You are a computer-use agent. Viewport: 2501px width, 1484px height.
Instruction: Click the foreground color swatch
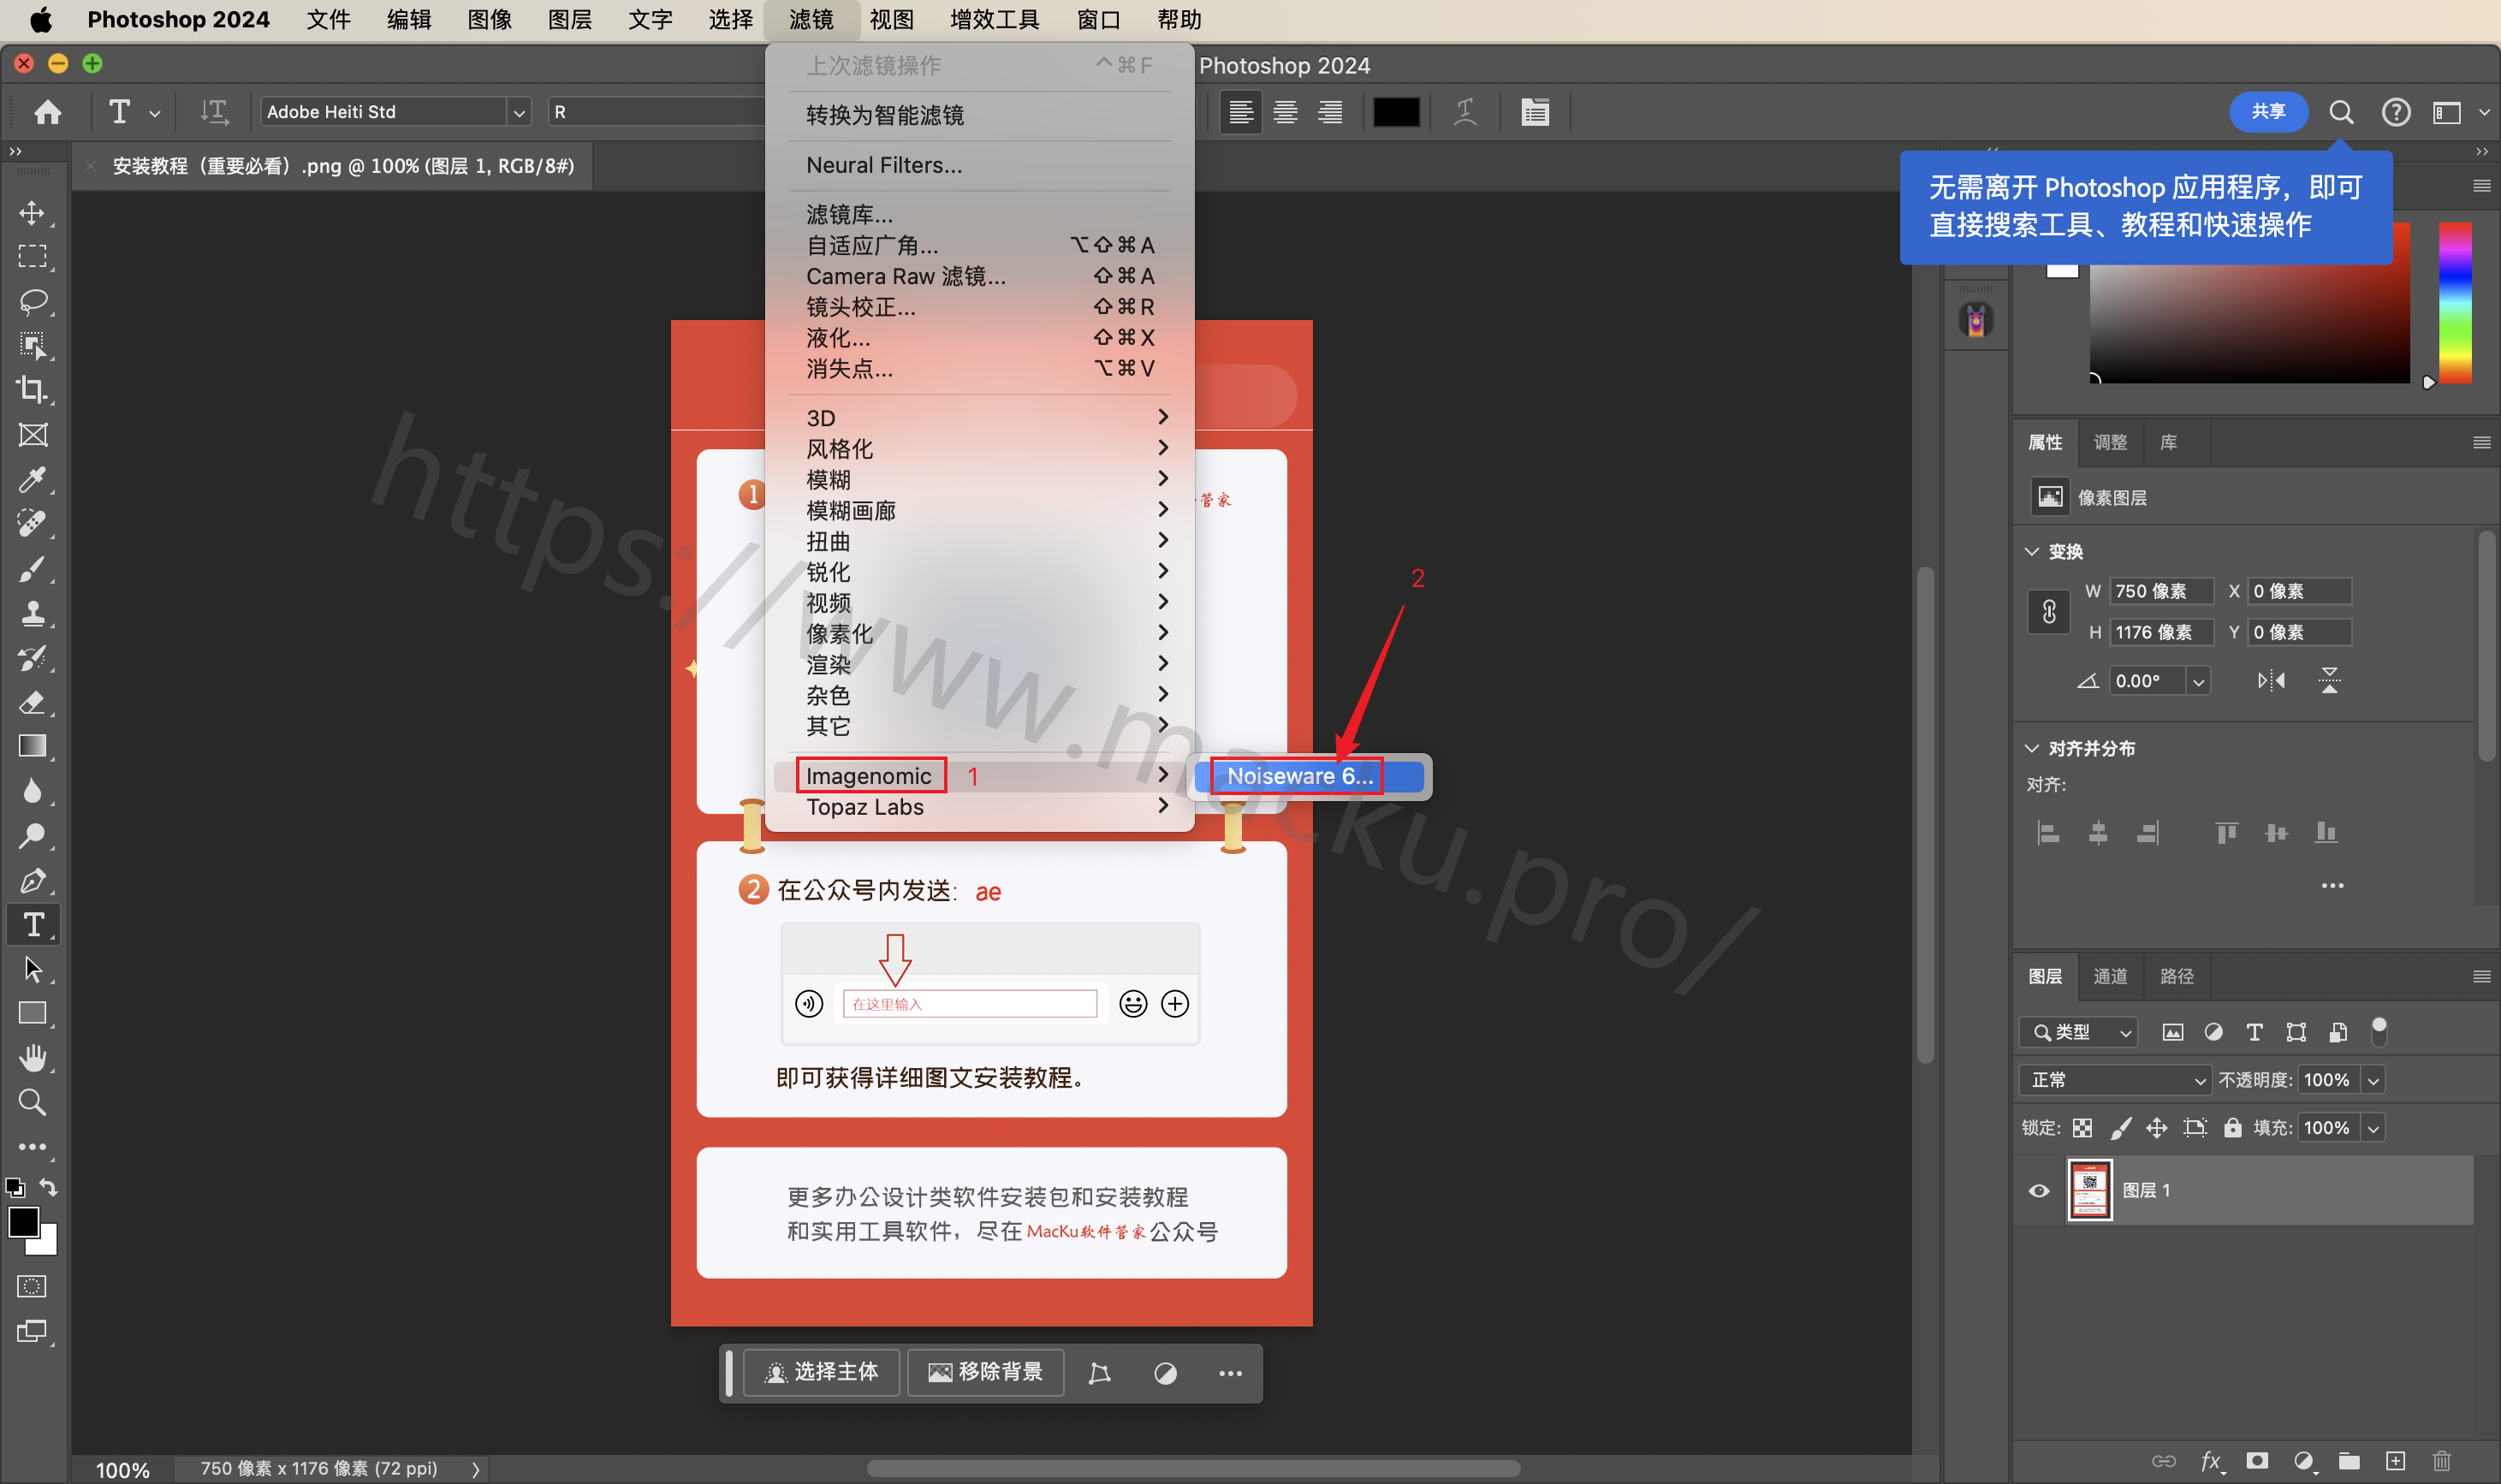pos(23,1222)
